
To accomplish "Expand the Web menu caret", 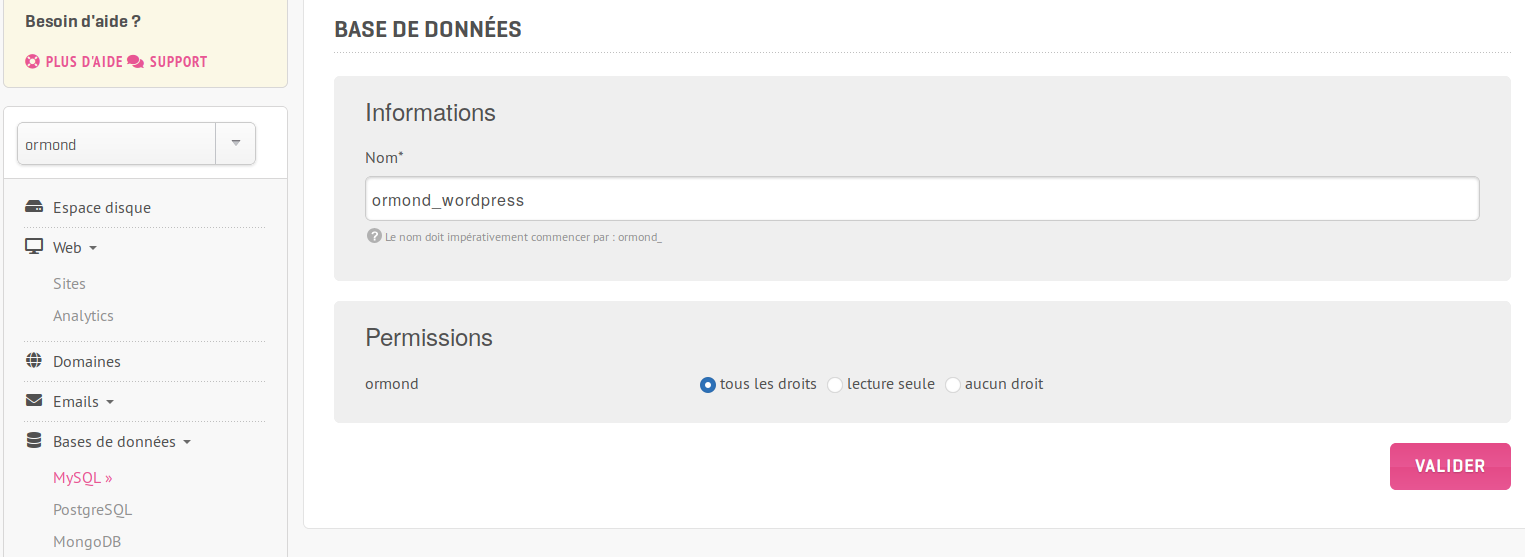I will [x=93, y=248].
